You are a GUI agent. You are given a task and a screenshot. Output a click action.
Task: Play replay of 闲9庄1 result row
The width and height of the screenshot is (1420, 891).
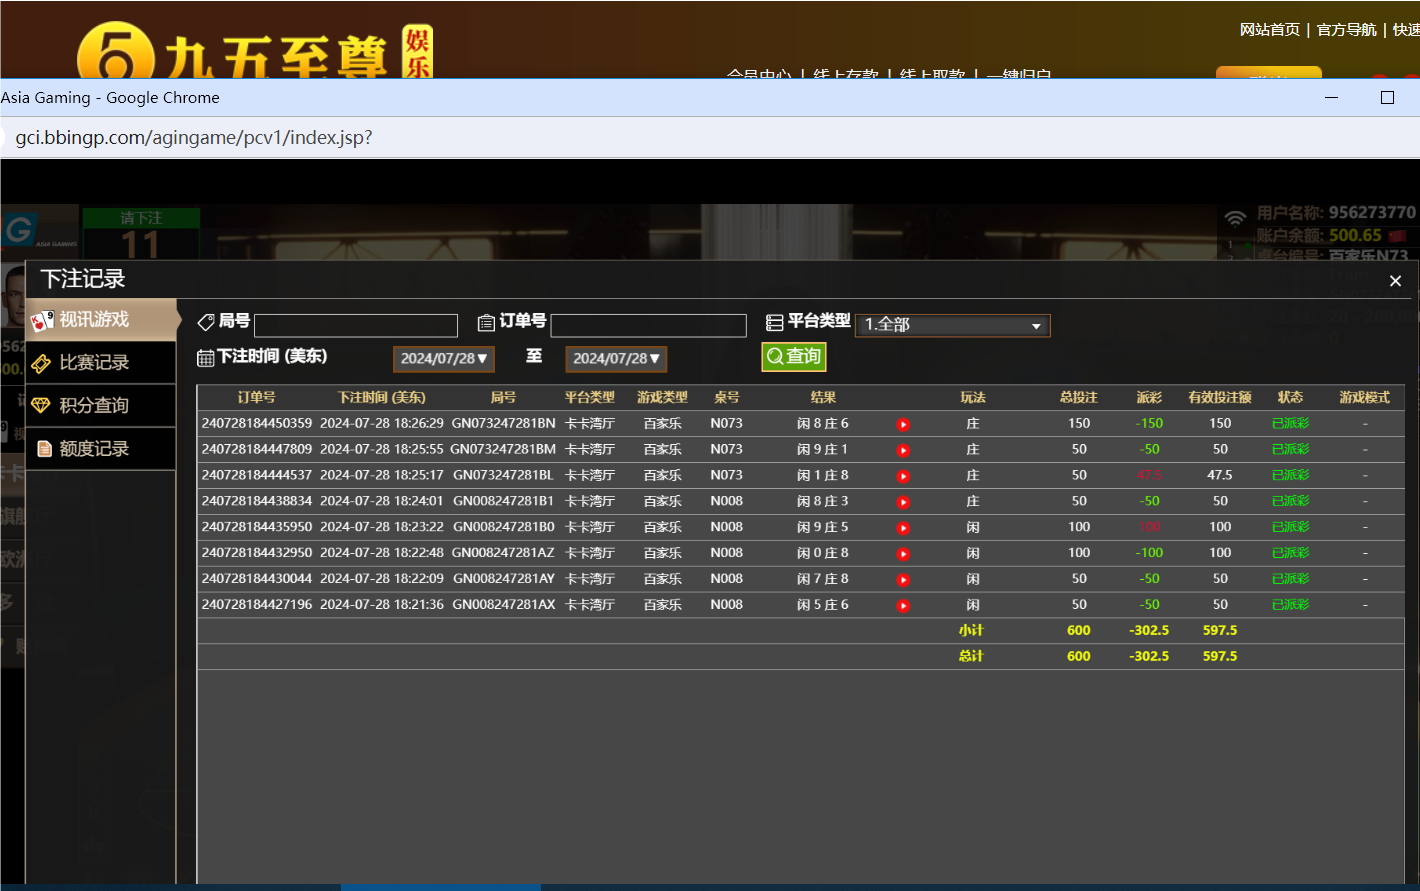click(x=903, y=450)
